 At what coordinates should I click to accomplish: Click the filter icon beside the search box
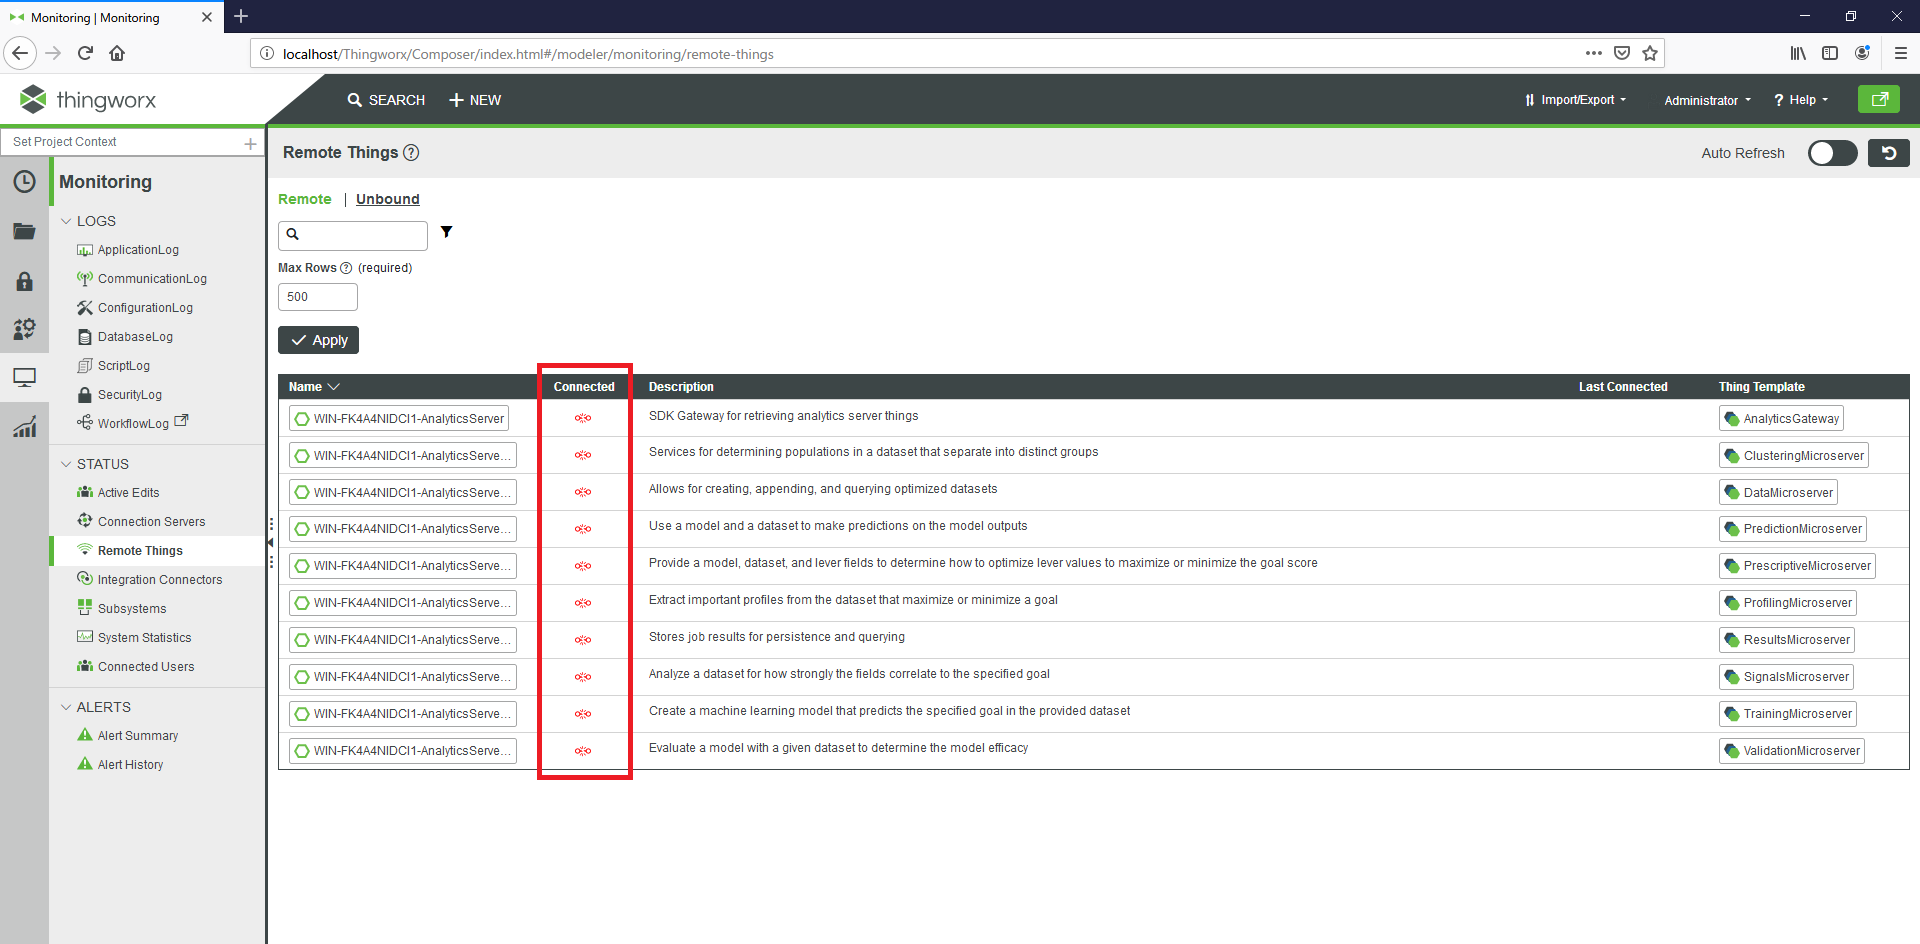[446, 231]
